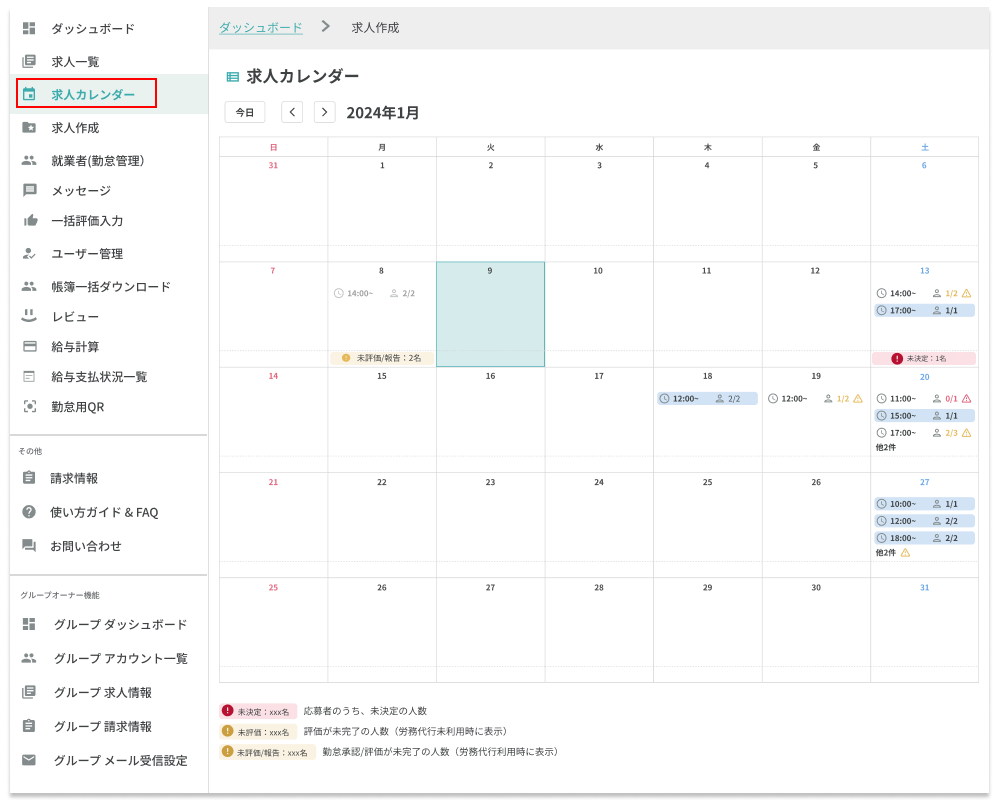Viewport: 1000px width, 800px height.
Task: Click the ユーザー管理 user icon
Action: click(29, 253)
